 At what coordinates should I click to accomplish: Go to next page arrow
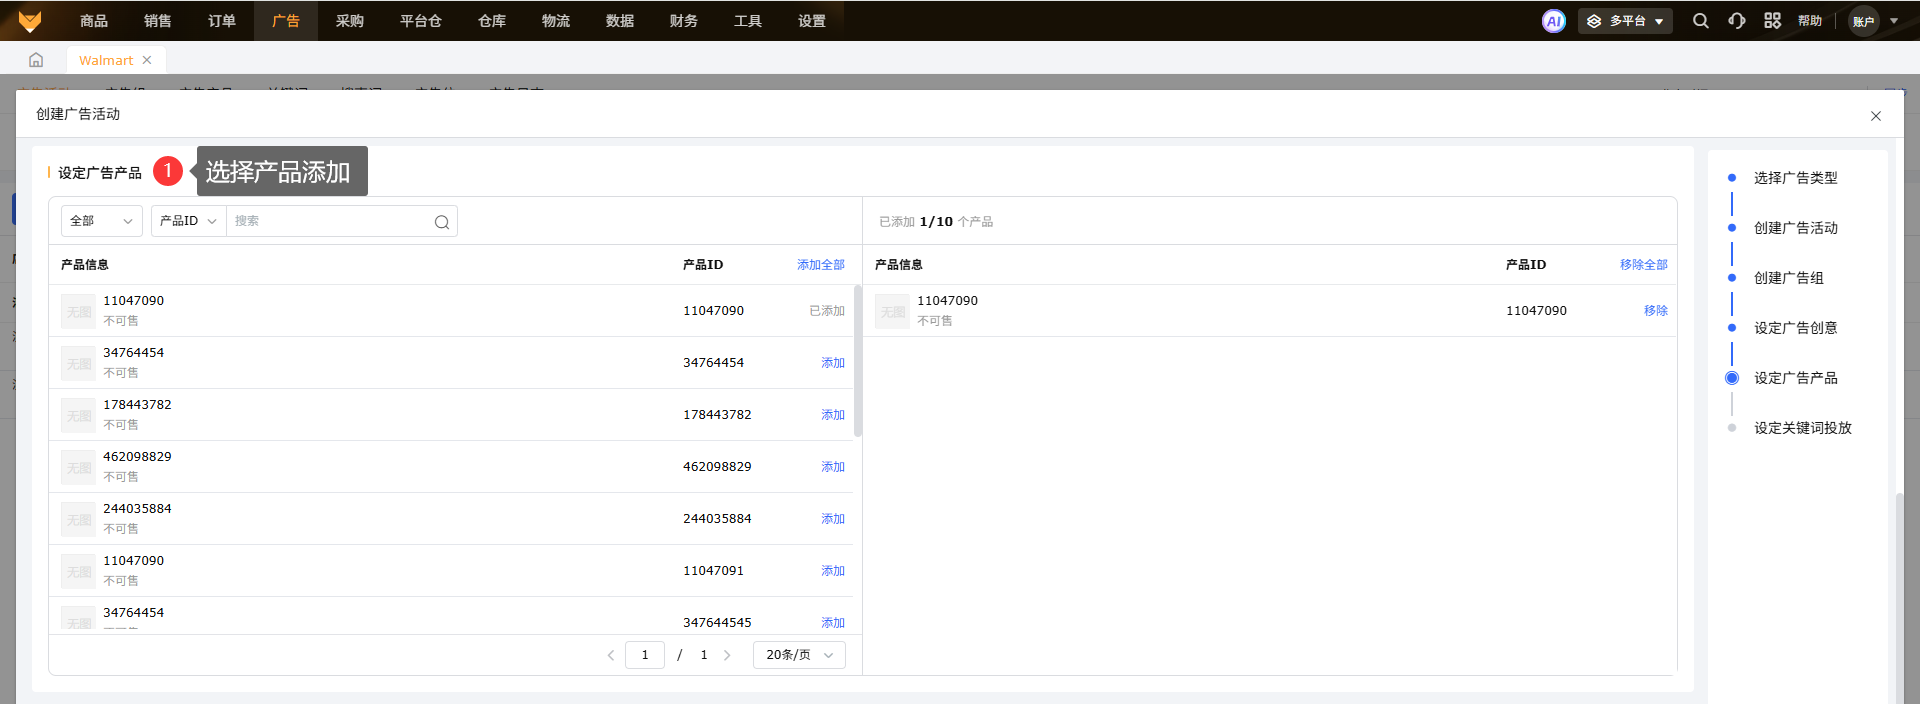pos(727,655)
